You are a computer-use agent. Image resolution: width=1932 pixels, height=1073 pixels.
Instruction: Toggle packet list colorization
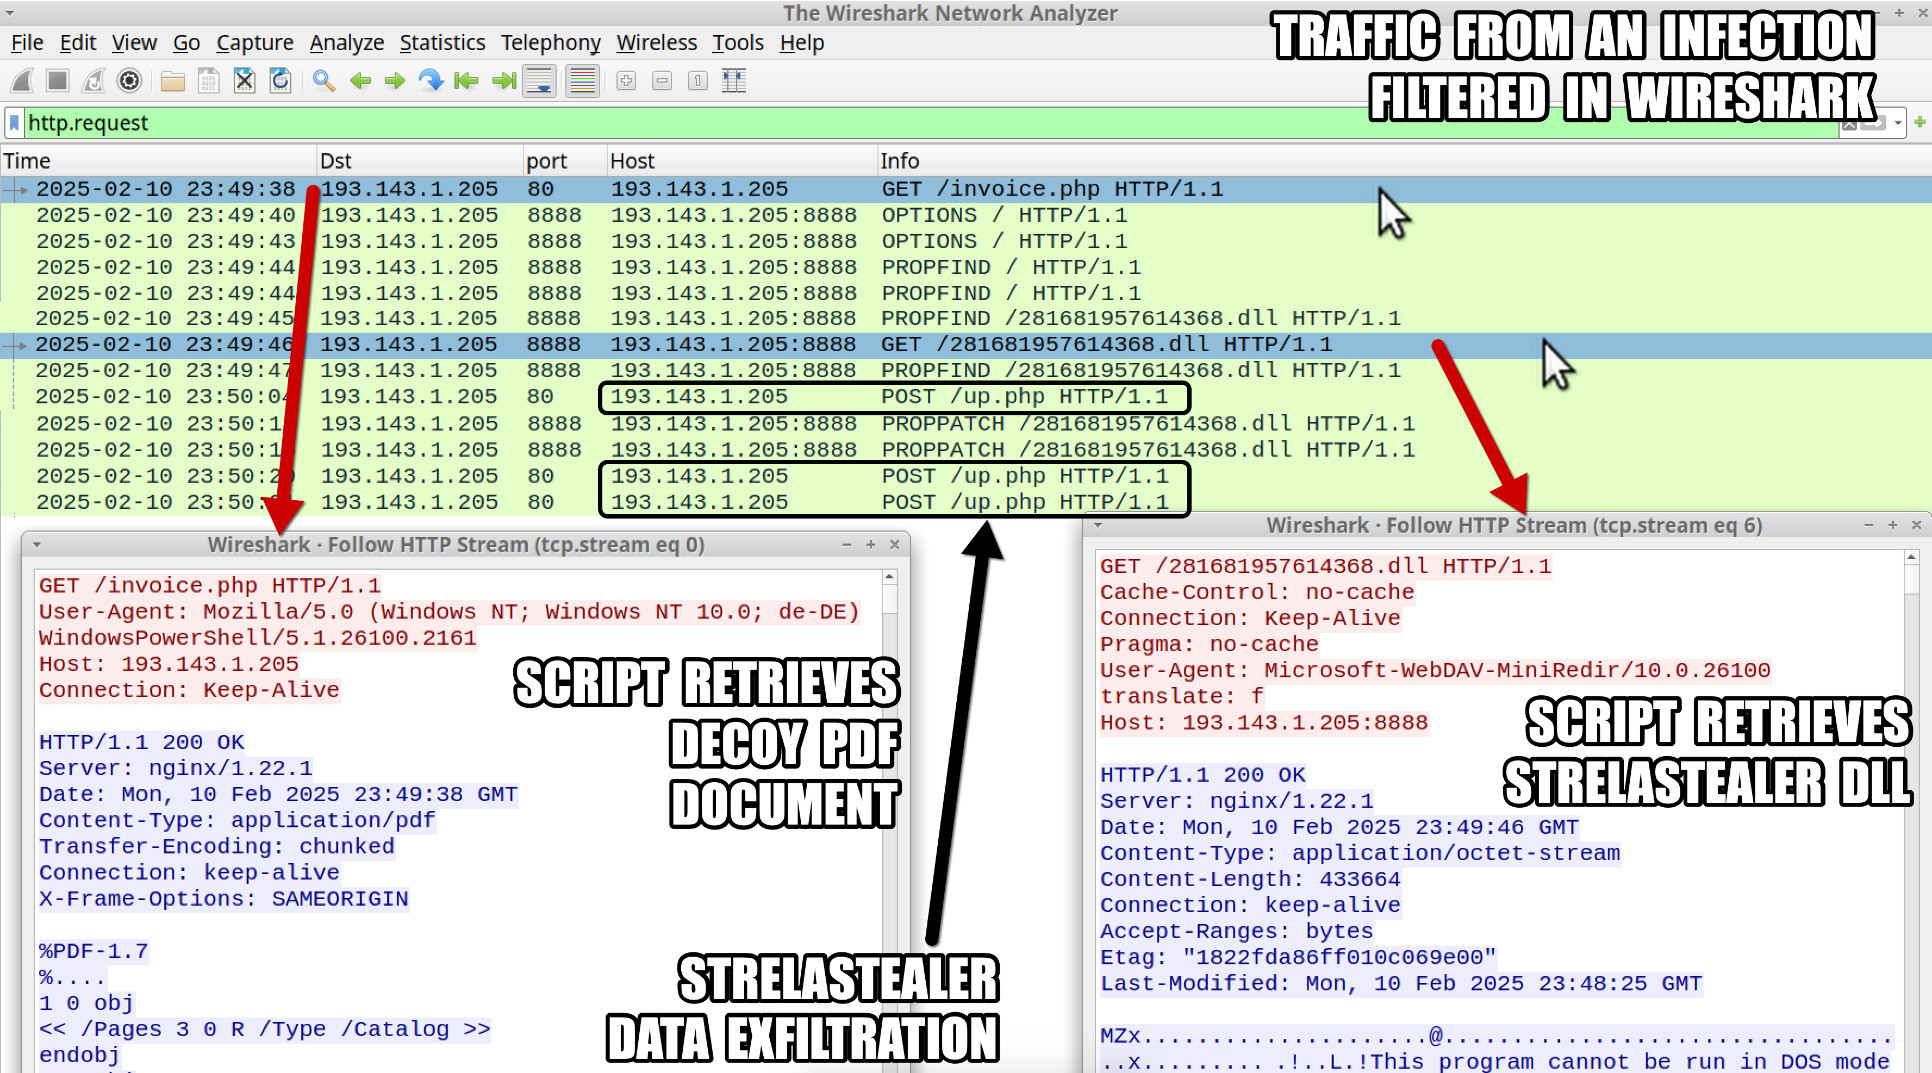pos(582,81)
